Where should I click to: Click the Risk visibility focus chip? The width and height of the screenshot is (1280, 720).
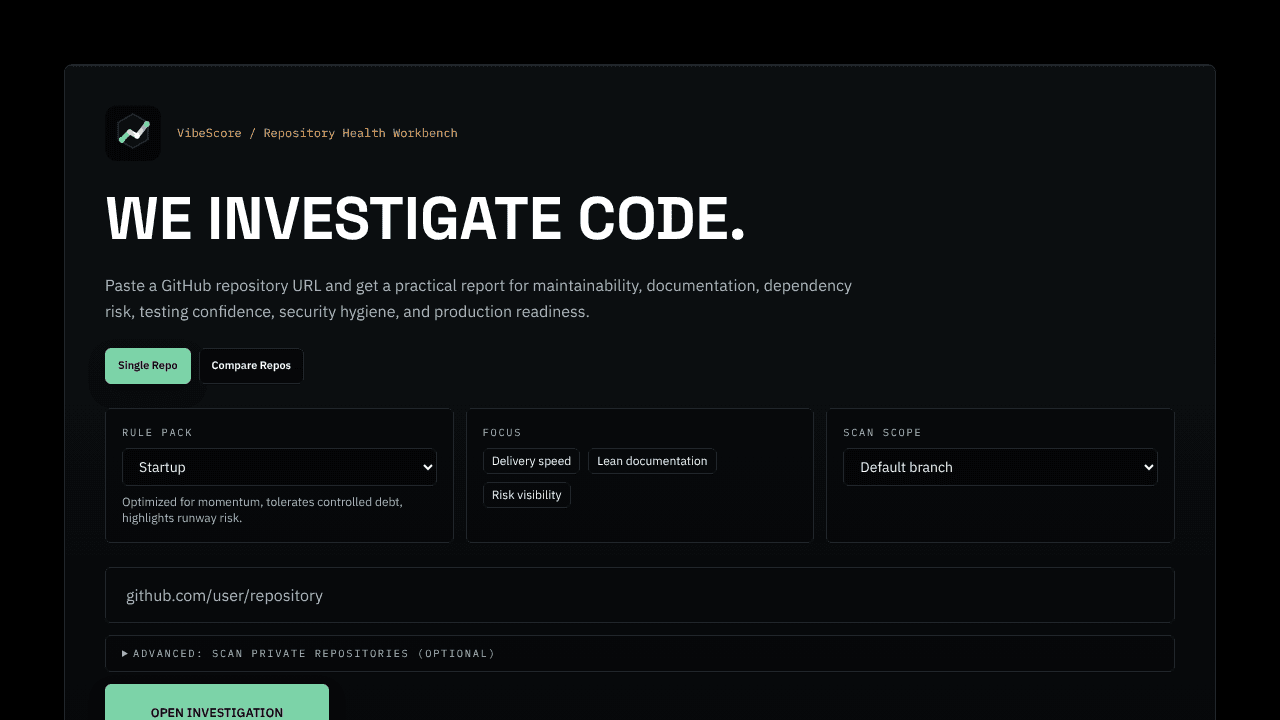pos(527,495)
